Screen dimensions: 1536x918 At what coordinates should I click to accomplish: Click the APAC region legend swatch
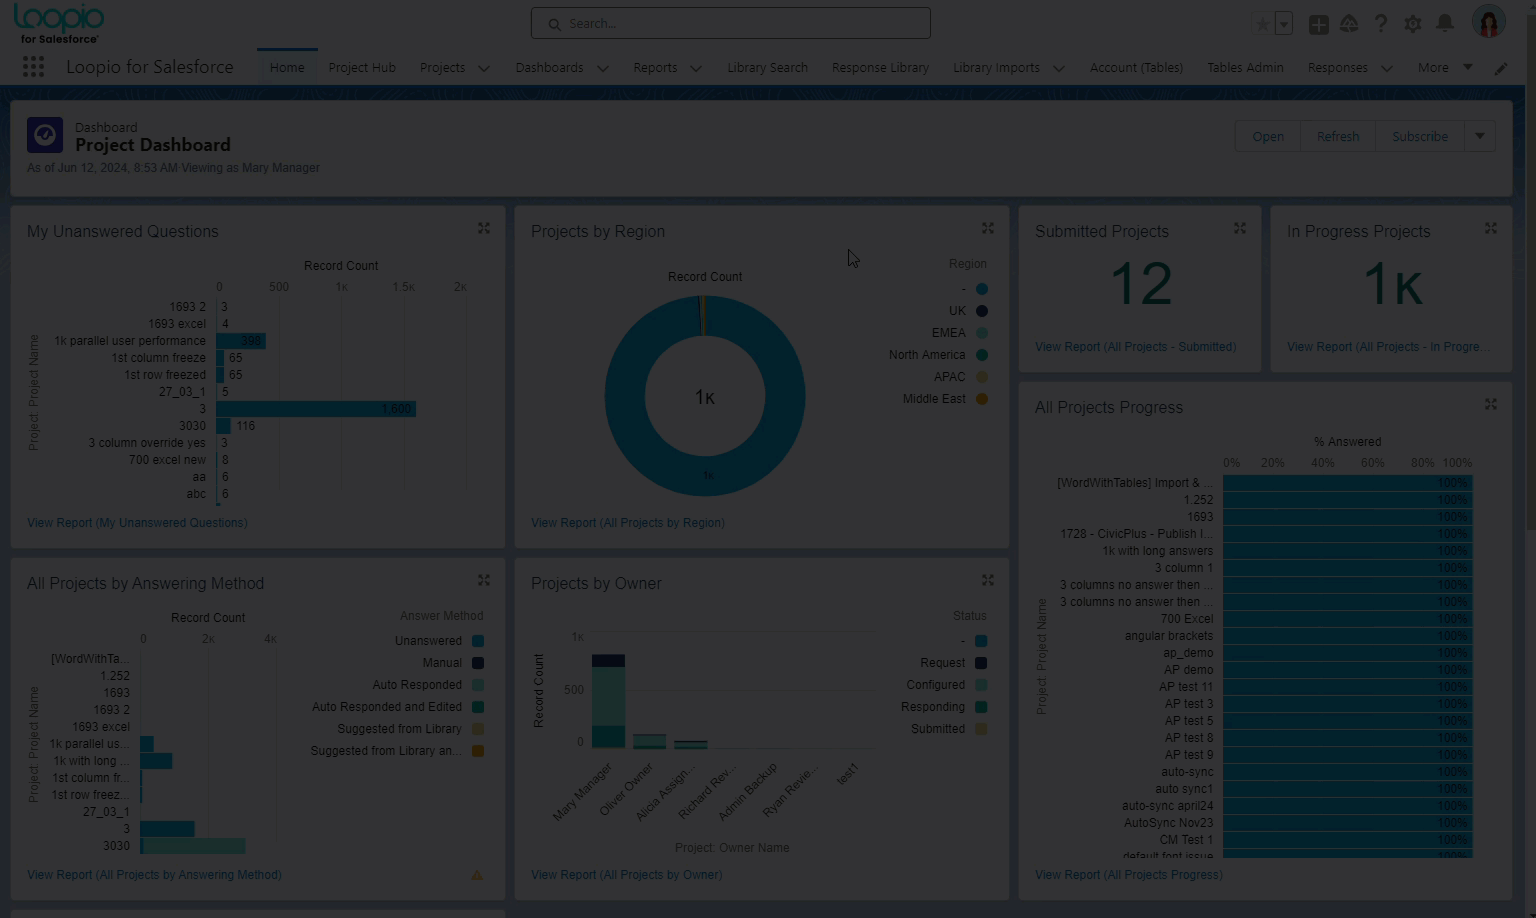tap(982, 377)
